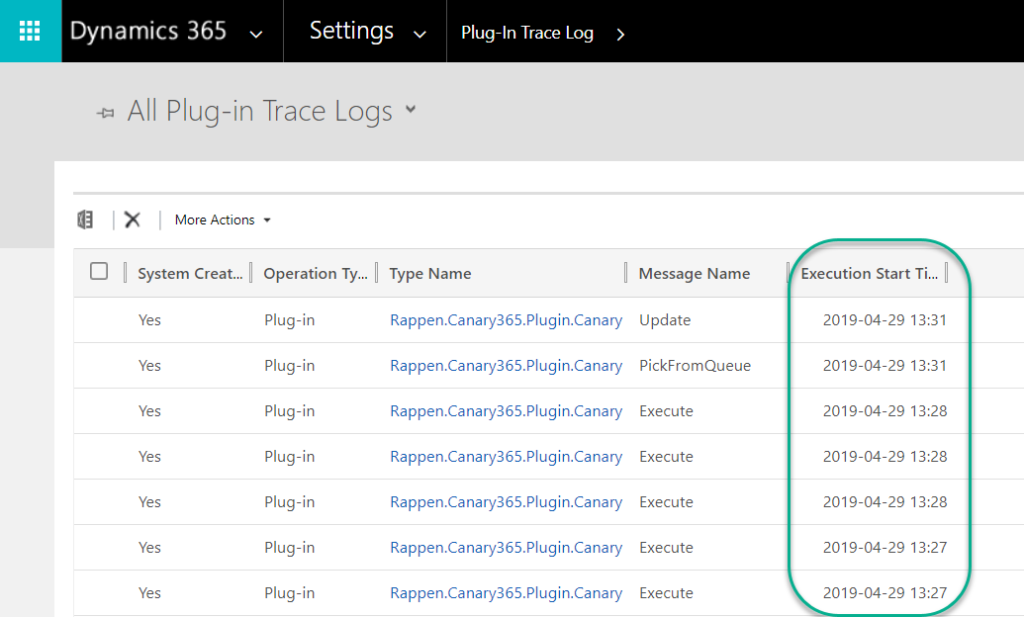This screenshot has width=1024, height=617.
Task: Sort by Type Name column header
Action: tap(430, 273)
